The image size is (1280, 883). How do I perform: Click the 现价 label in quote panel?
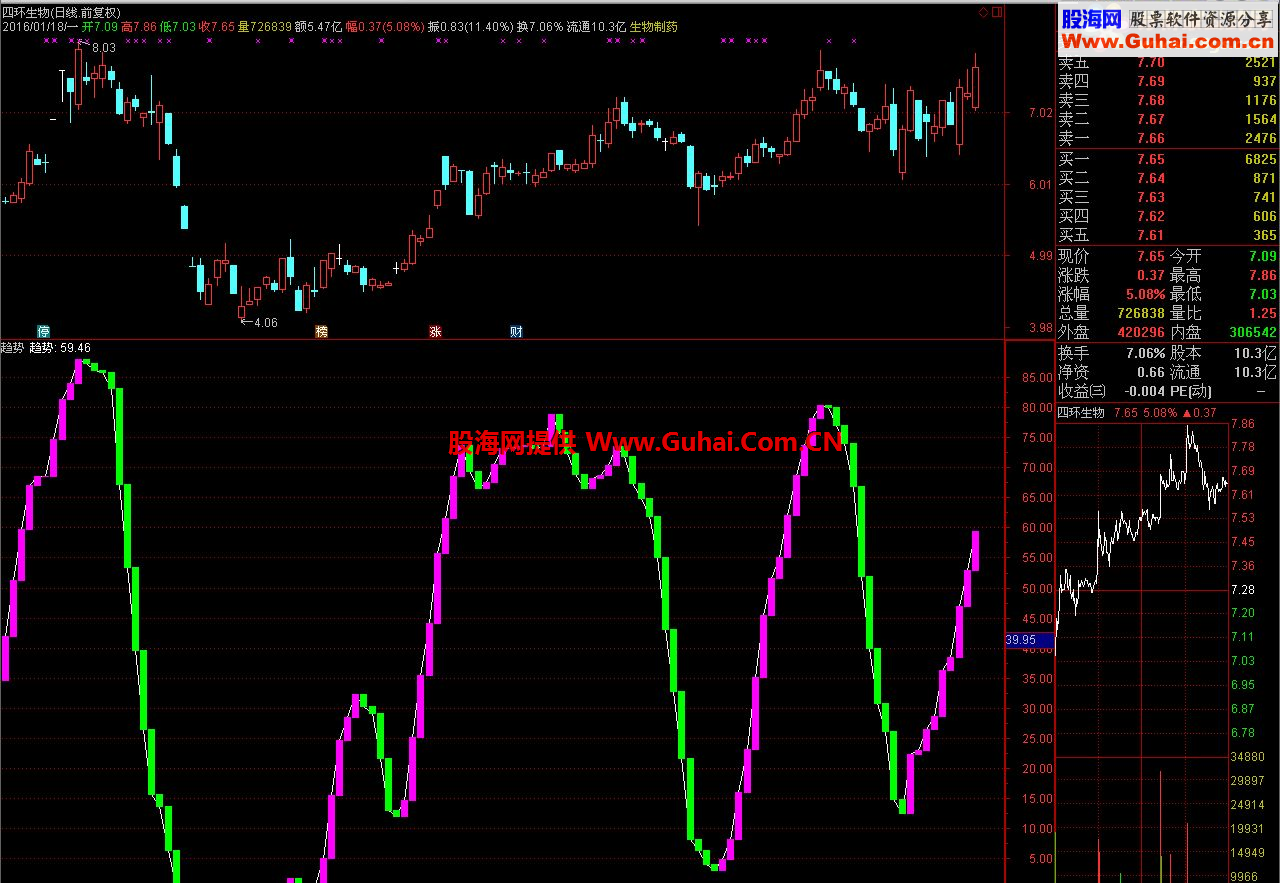pos(1074,256)
